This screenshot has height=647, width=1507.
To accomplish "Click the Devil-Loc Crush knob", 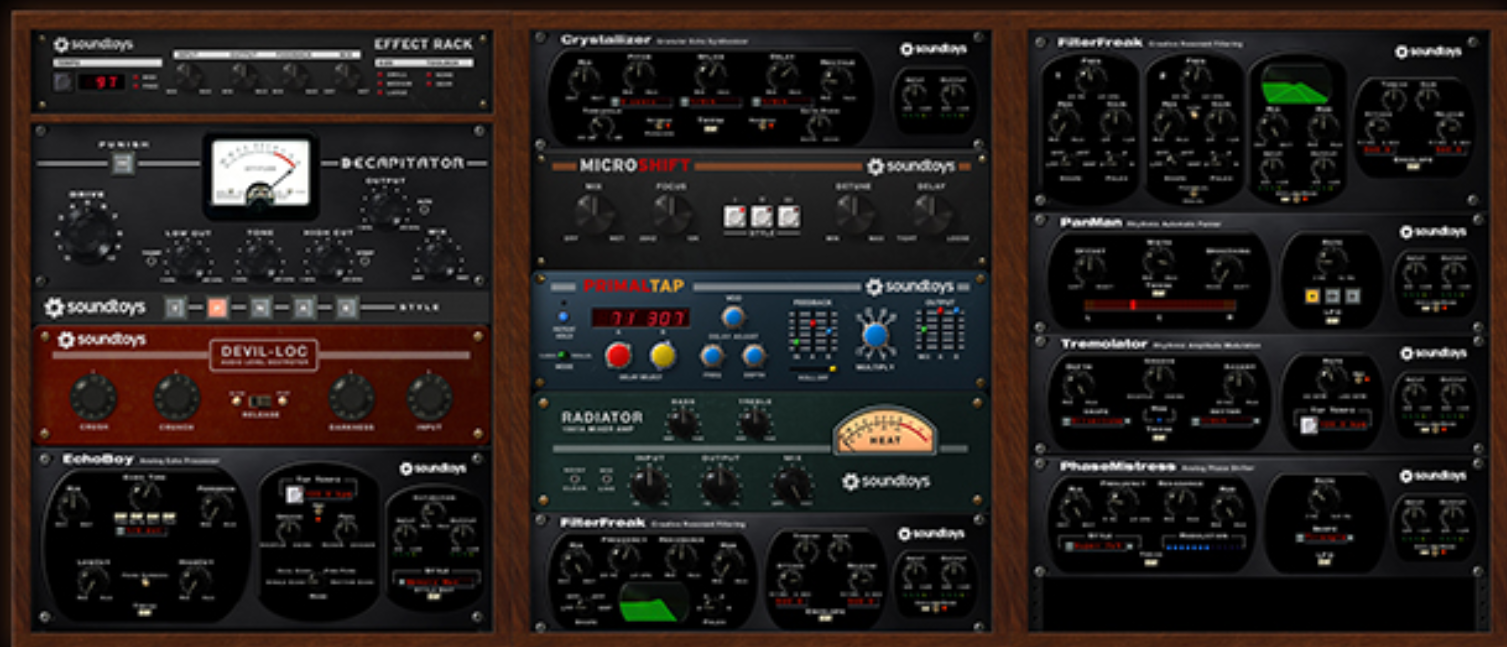I will click(93, 397).
